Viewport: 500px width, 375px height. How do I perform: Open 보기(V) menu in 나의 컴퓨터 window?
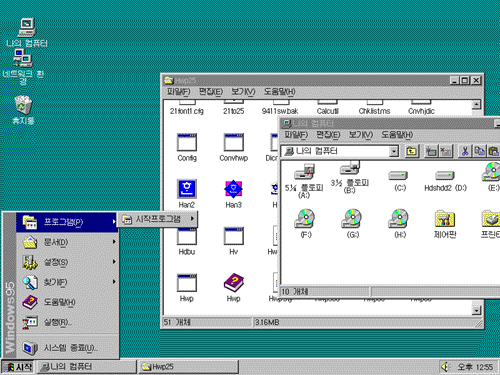pos(361,135)
